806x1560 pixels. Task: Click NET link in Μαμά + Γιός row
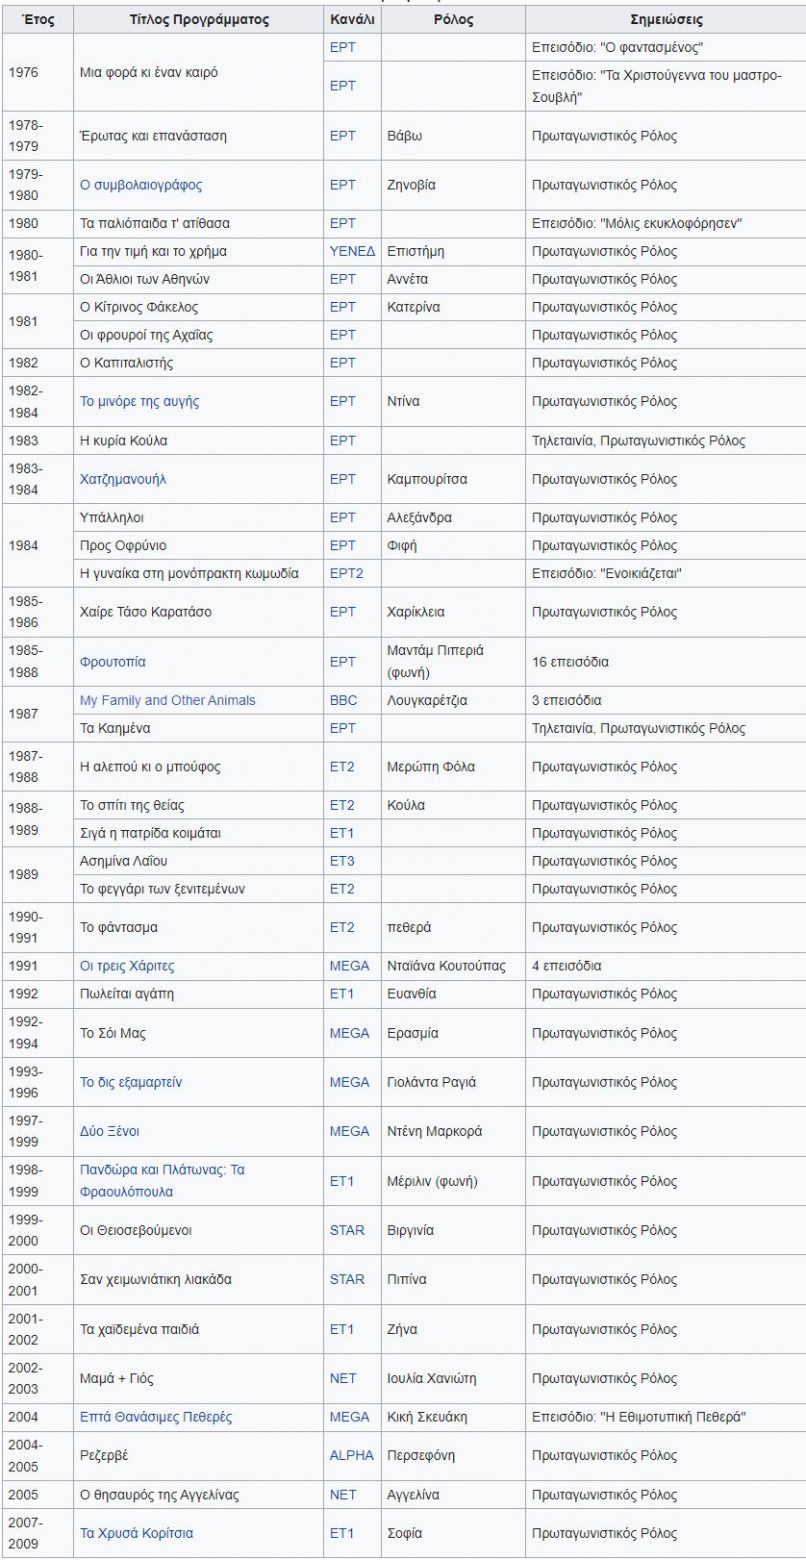(x=343, y=1378)
